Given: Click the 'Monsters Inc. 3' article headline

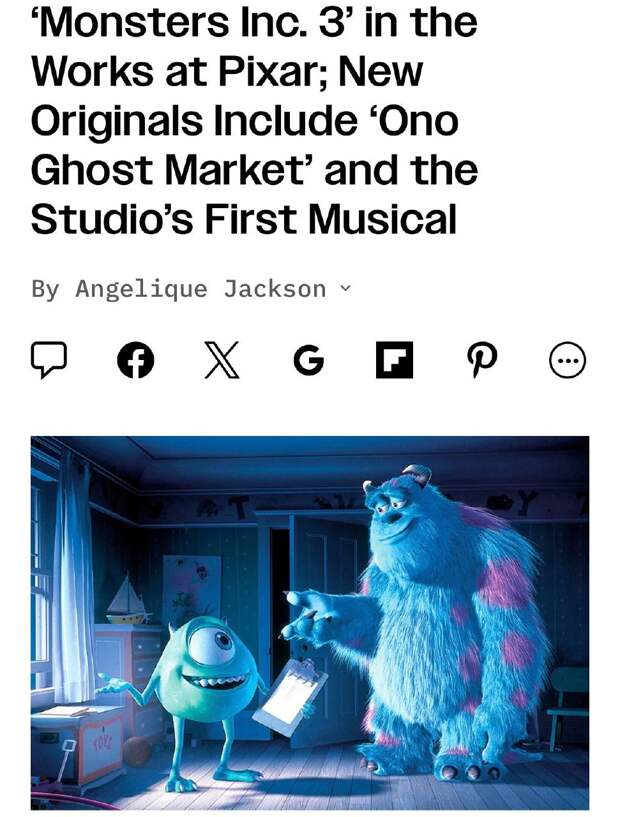Looking at the screenshot, I should [x=254, y=120].
